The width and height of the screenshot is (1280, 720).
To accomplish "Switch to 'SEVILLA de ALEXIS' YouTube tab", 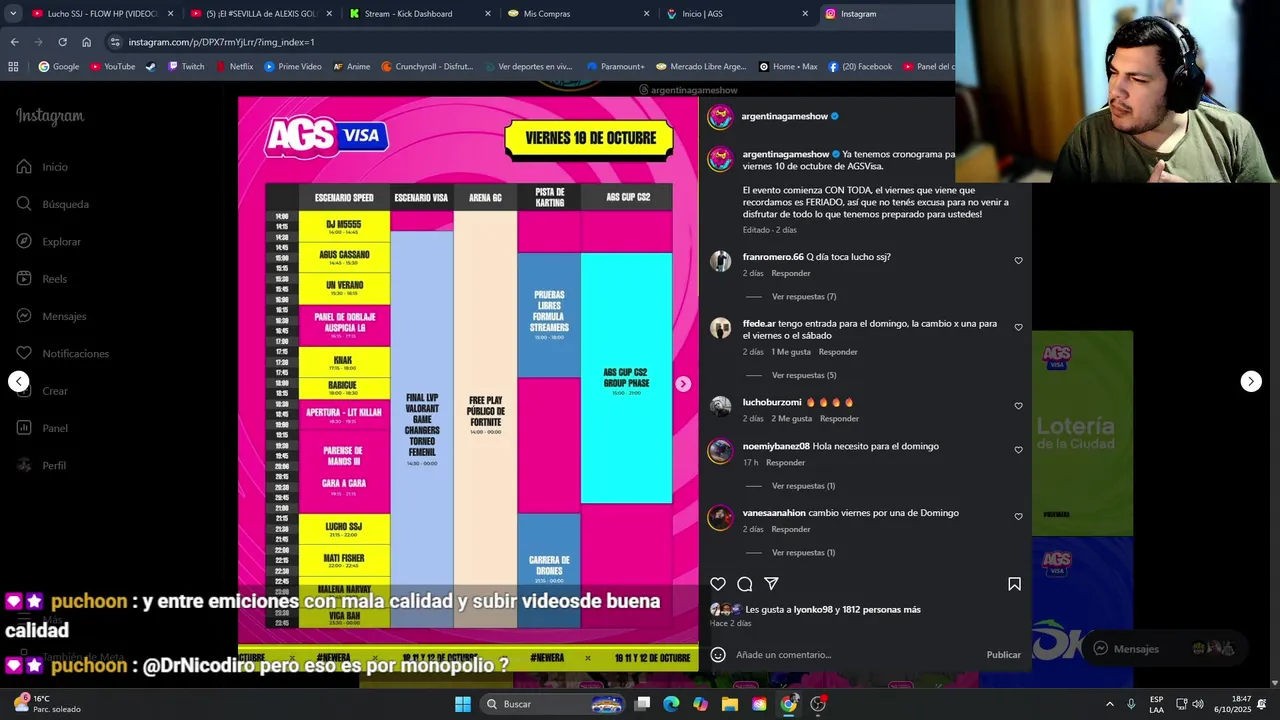I will click(x=263, y=14).
